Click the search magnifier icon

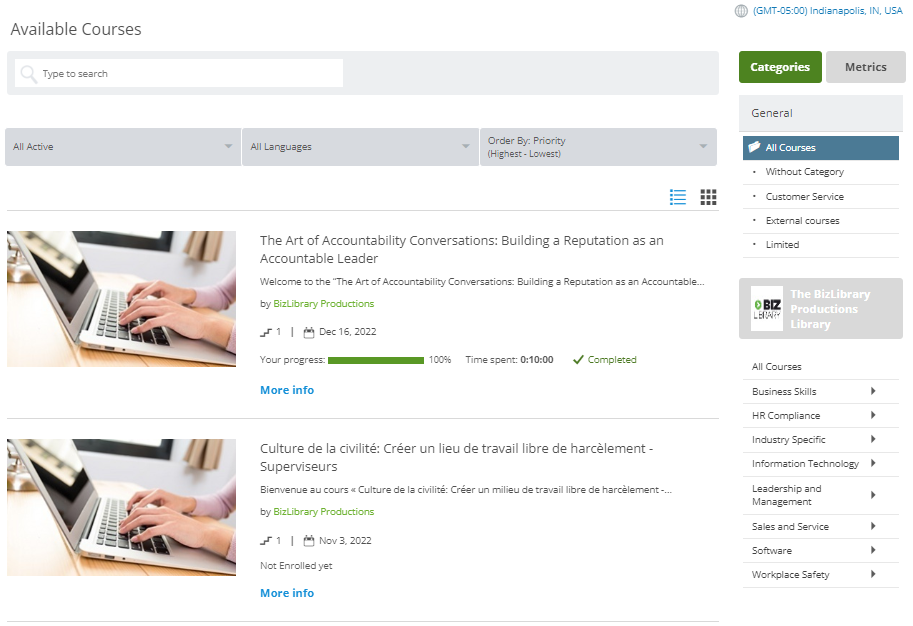pyautogui.click(x=29, y=74)
